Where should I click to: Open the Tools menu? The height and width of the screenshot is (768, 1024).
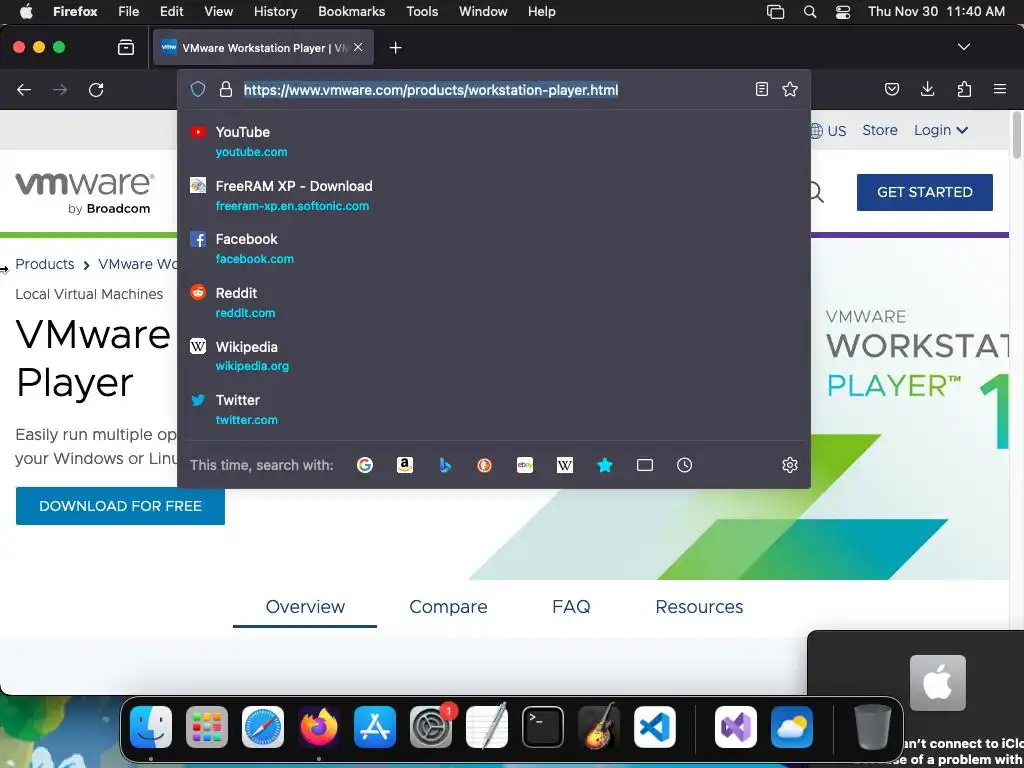pyautogui.click(x=422, y=12)
